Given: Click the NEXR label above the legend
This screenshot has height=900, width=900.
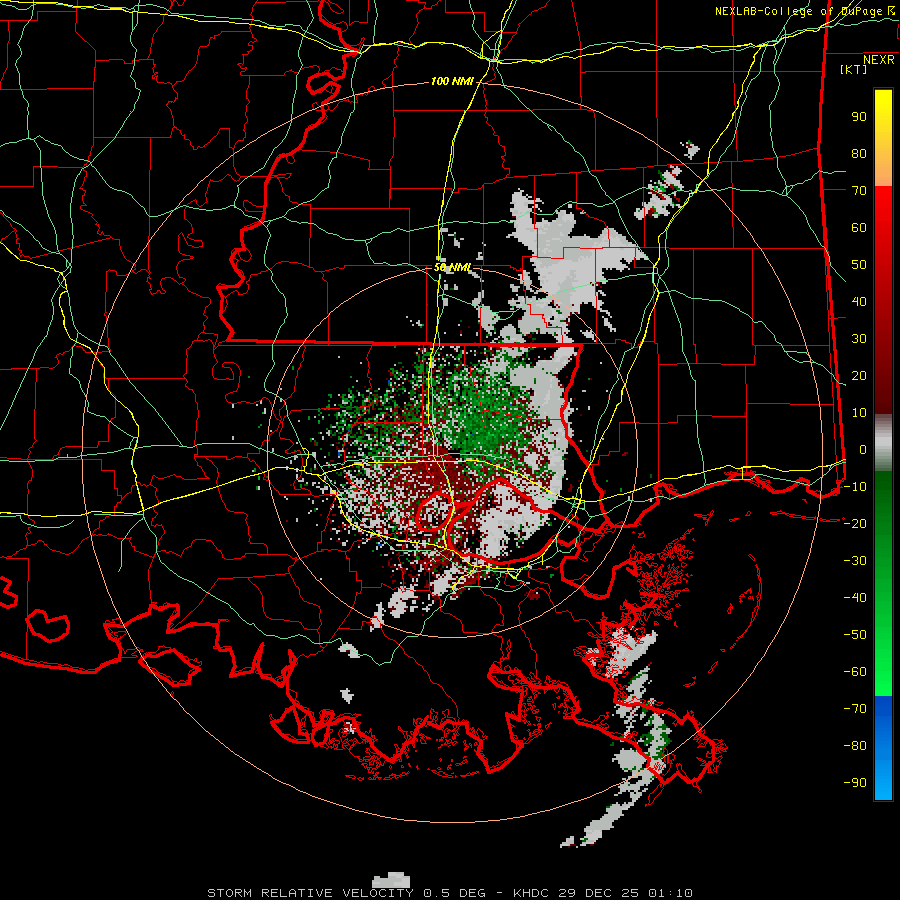Looking at the screenshot, I should [879, 60].
